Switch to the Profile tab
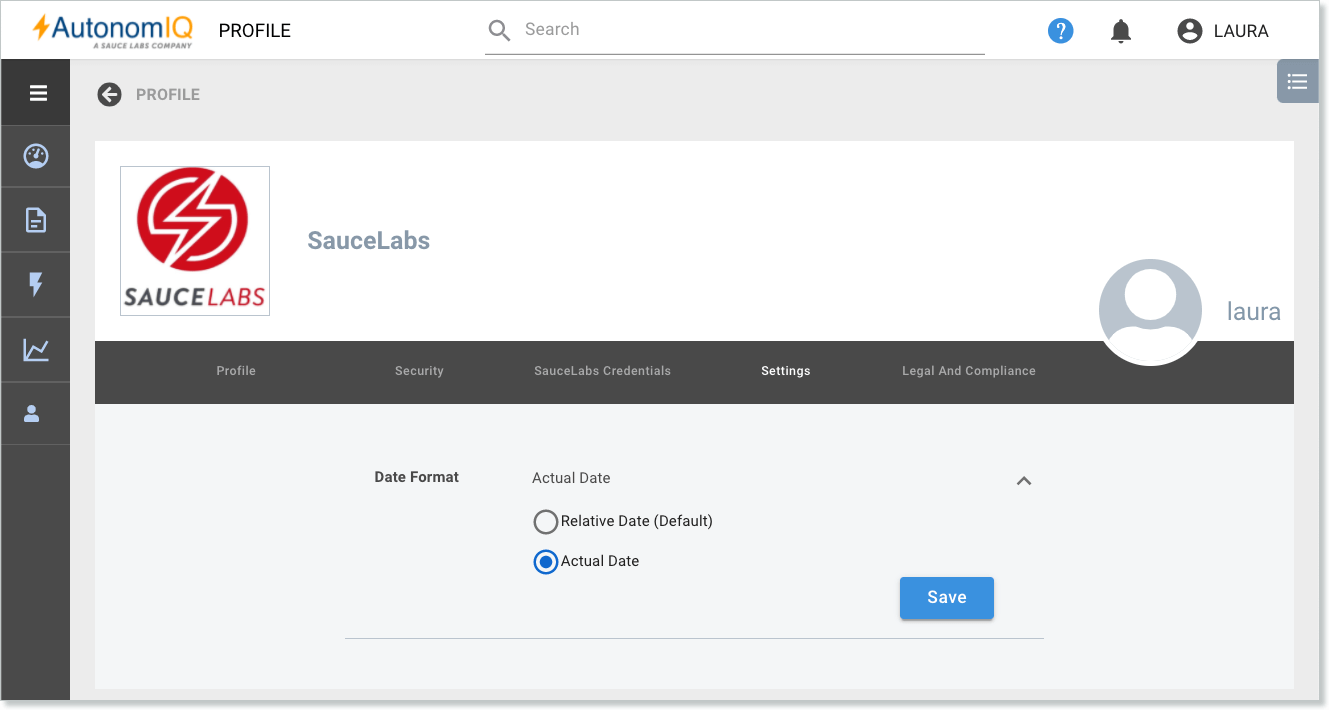1329x710 pixels. tap(236, 371)
